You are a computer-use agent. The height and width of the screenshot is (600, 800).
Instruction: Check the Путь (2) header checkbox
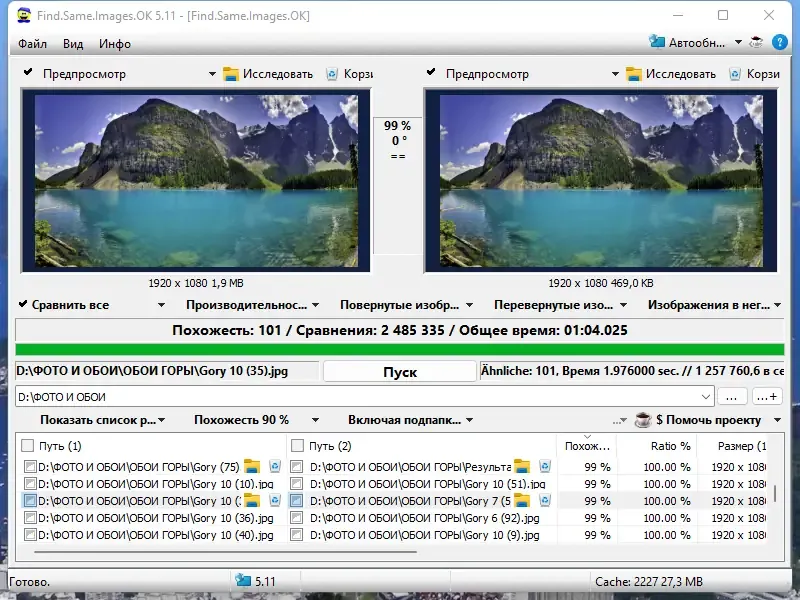297,446
